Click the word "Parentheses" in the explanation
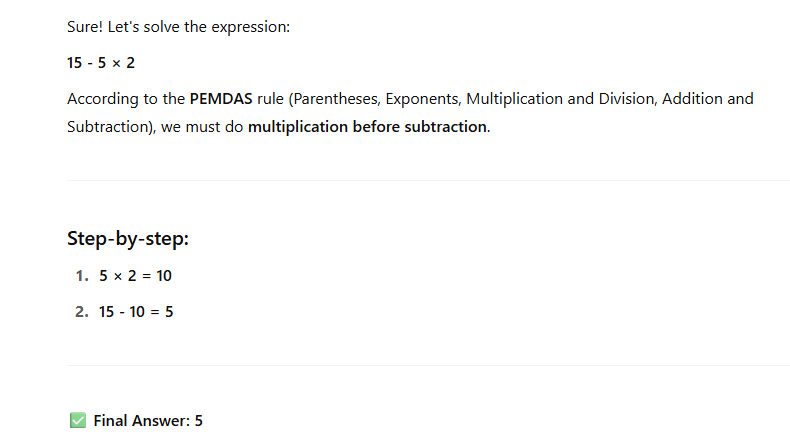The width and height of the screenshot is (790, 442). click(x=333, y=99)
